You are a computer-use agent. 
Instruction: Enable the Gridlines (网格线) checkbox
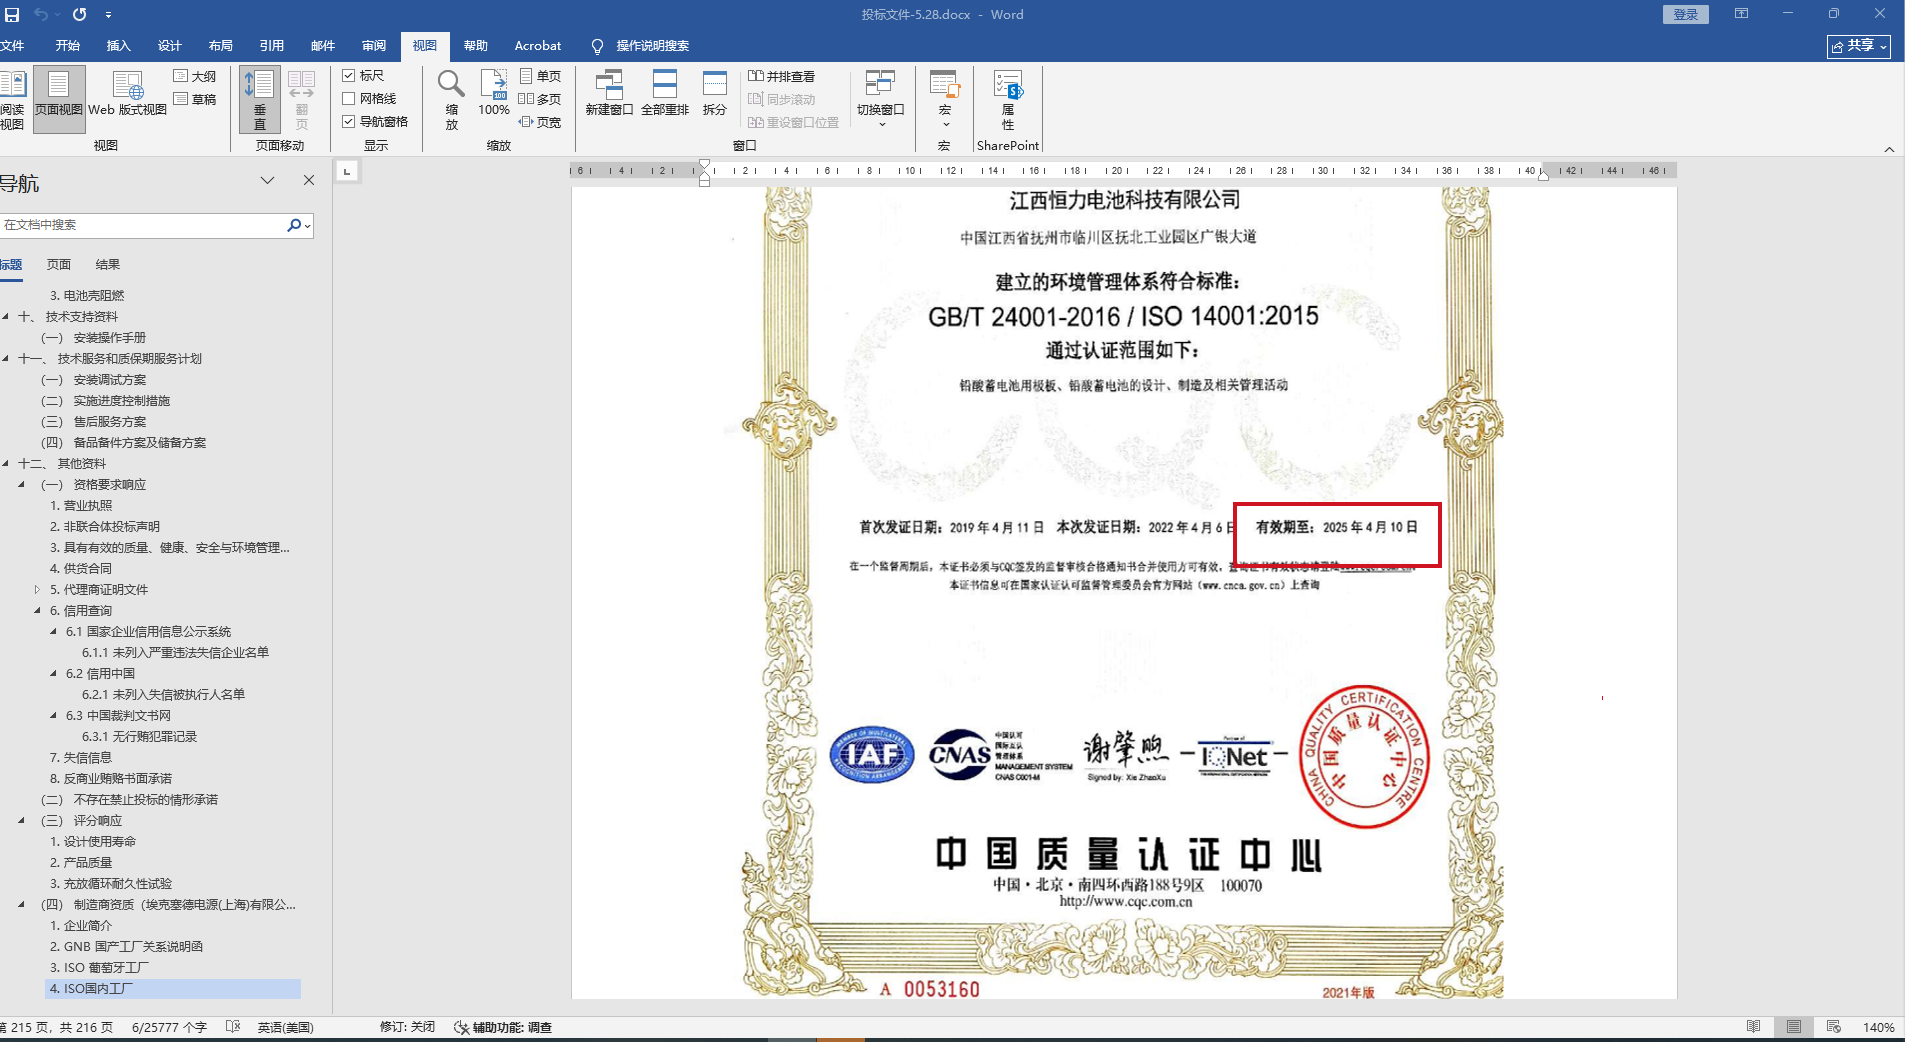point(369,98)
